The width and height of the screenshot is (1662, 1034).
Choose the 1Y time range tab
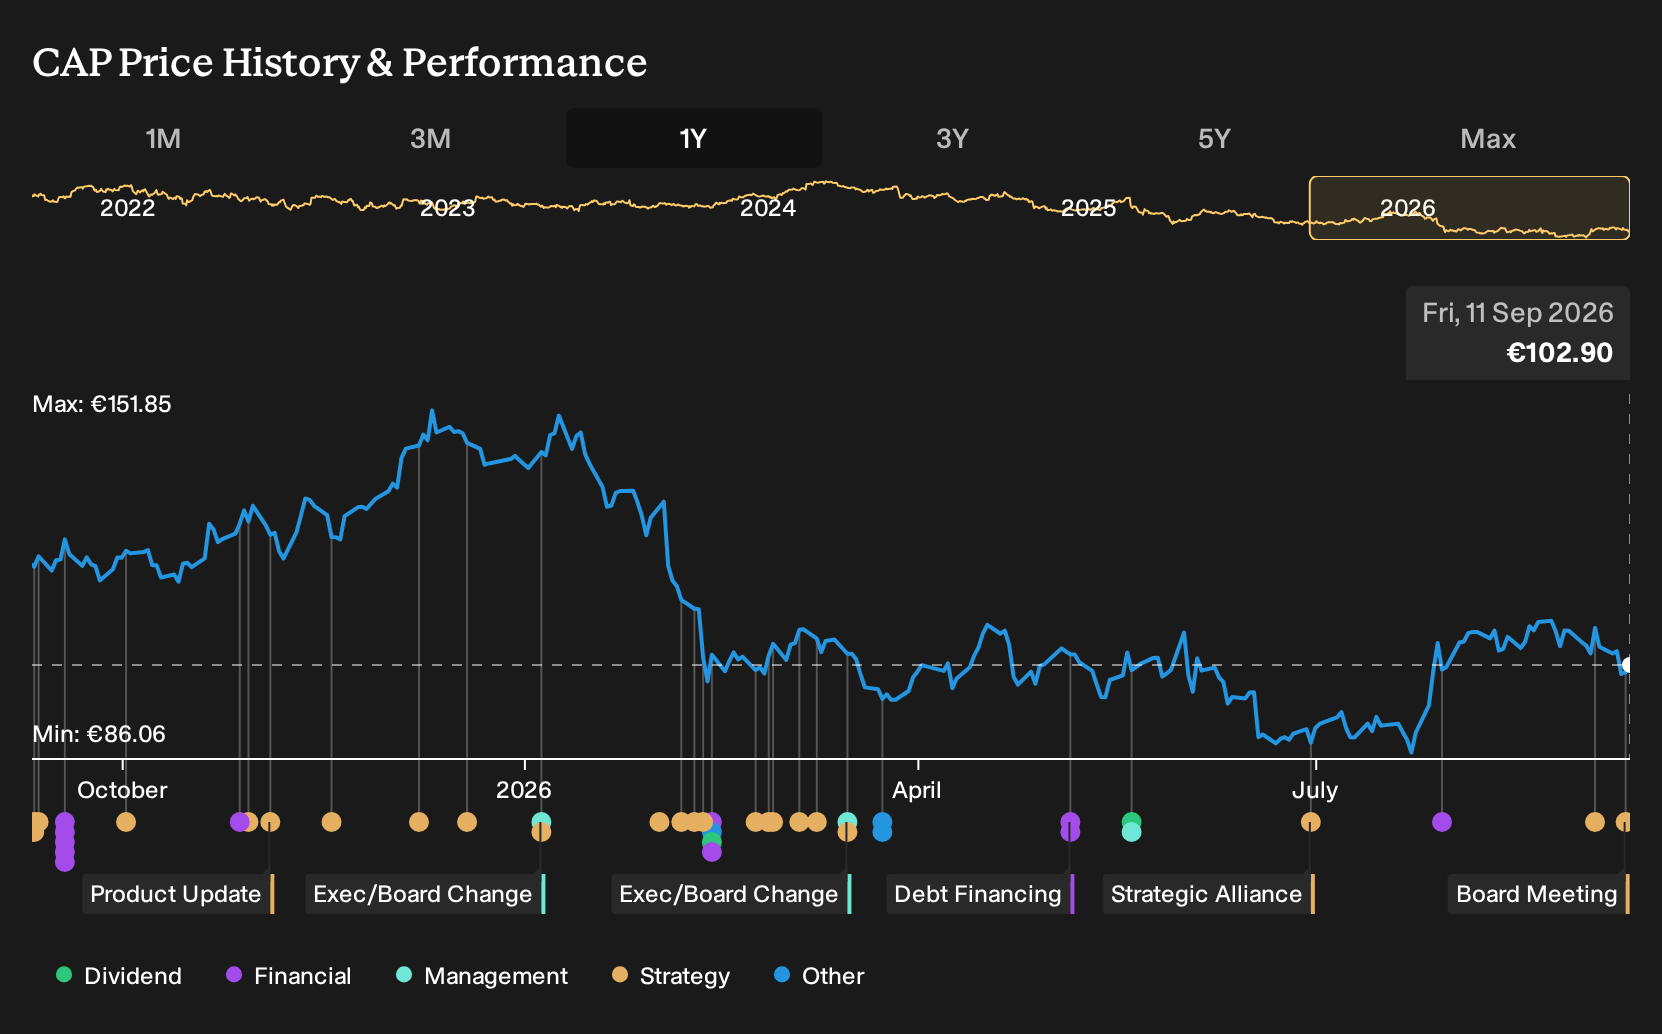[x=693, y=138]
